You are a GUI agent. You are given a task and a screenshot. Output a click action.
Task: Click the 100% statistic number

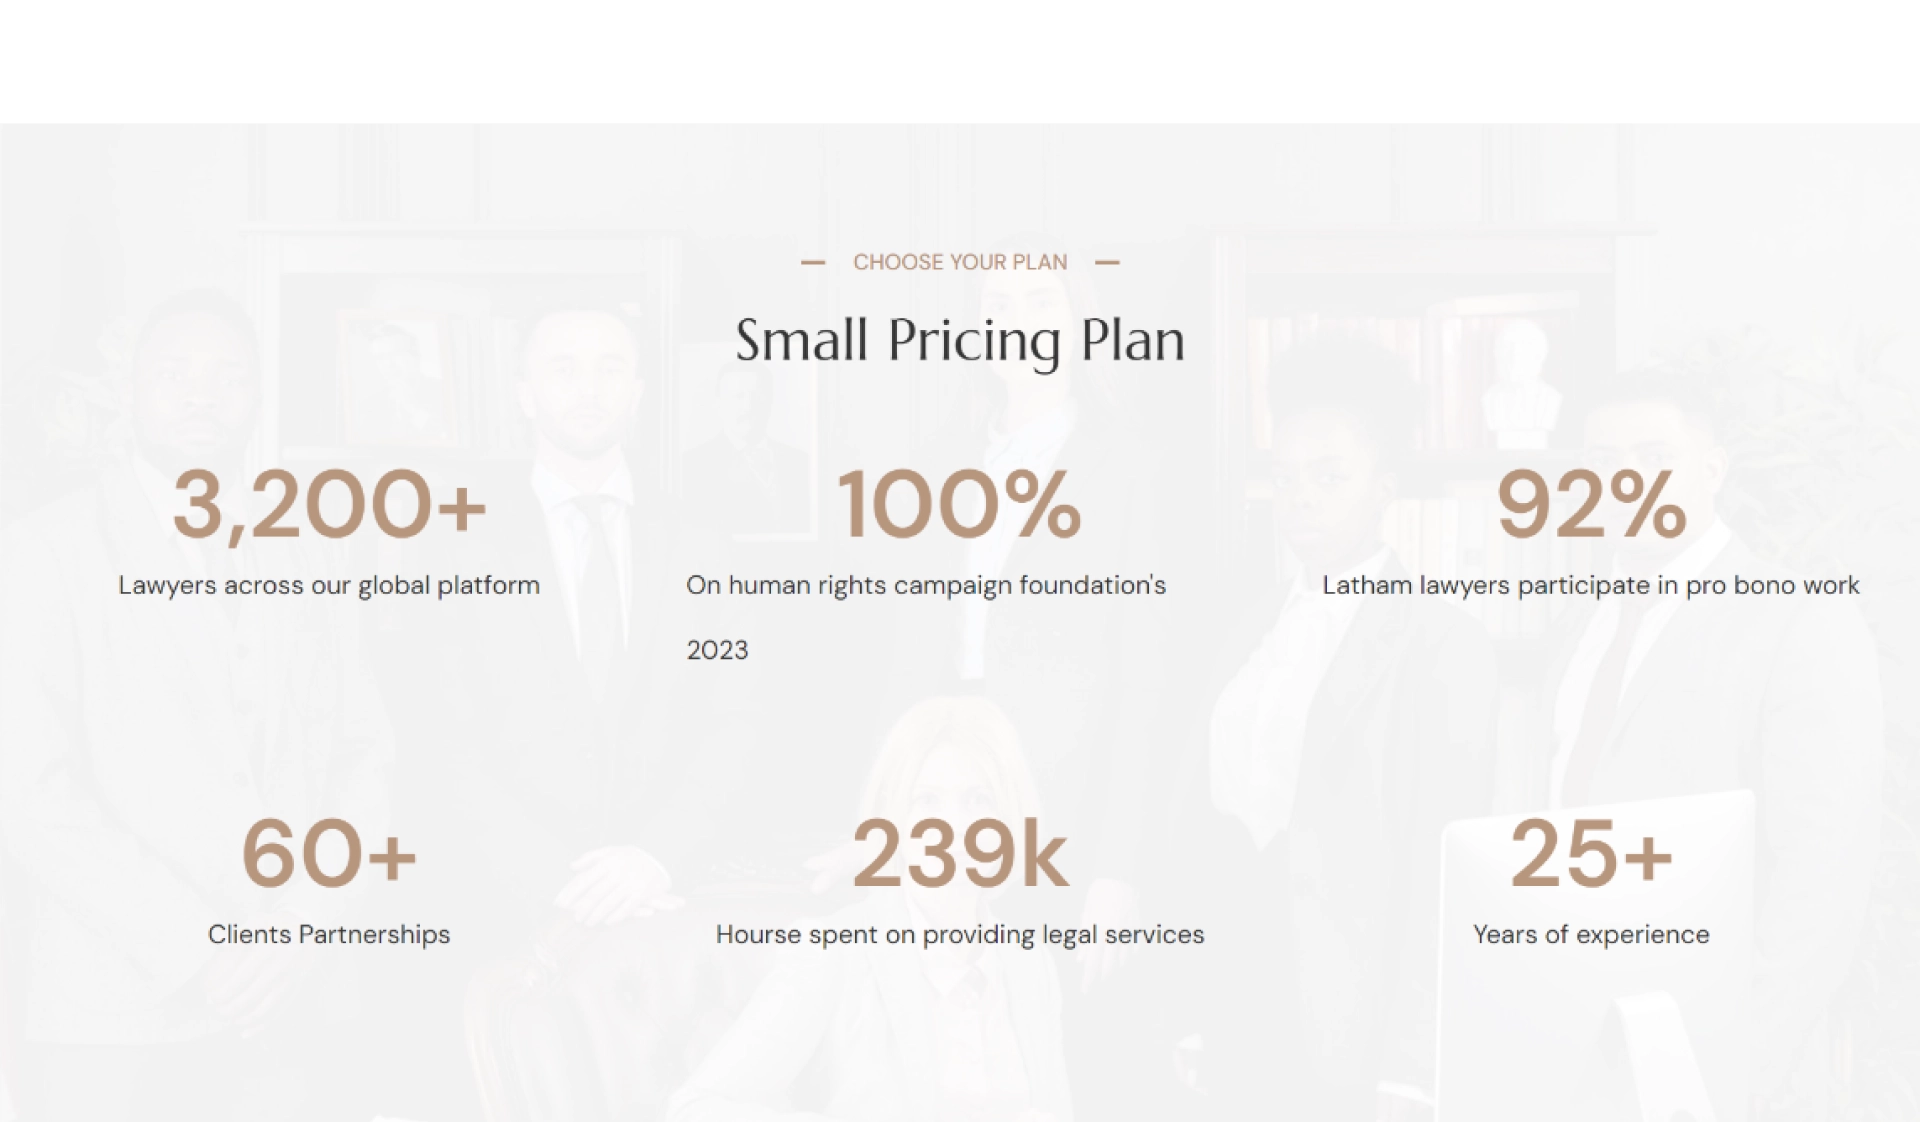click(960, 504)
